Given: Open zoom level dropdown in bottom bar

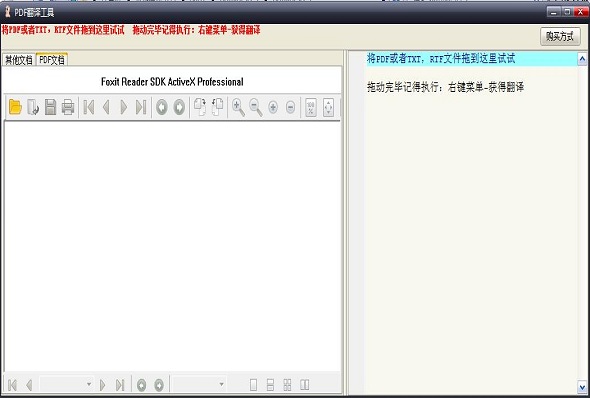Looking at the screenshot, I should click(199, 384).
